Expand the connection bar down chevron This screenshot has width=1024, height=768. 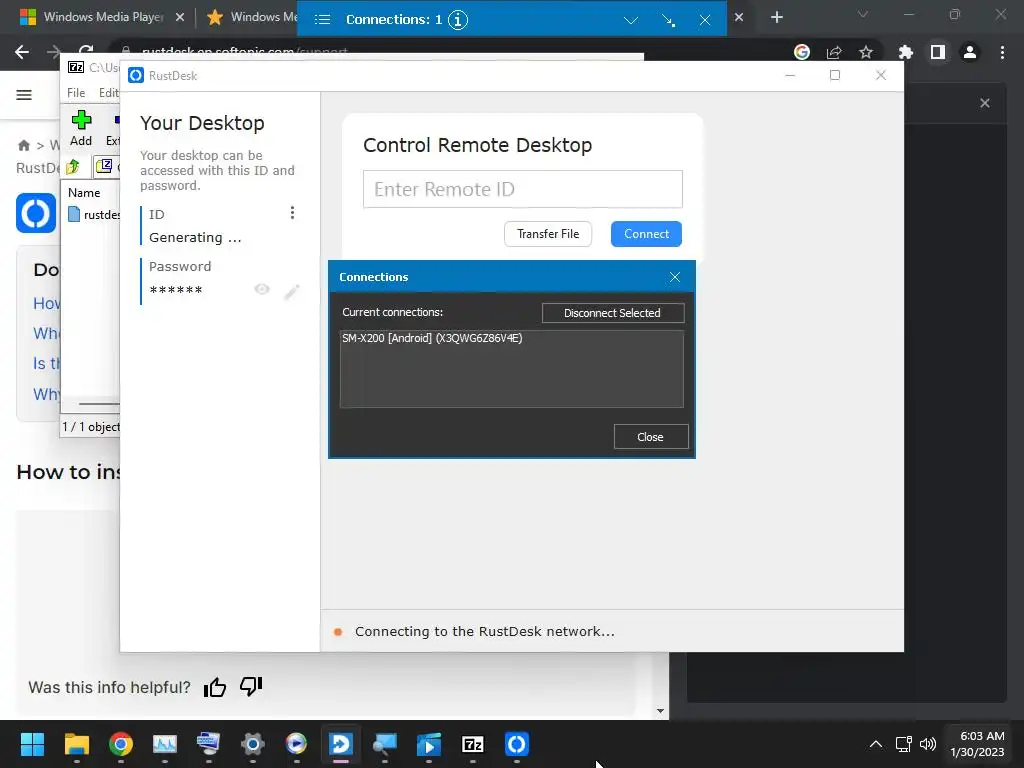click(630, 20)
